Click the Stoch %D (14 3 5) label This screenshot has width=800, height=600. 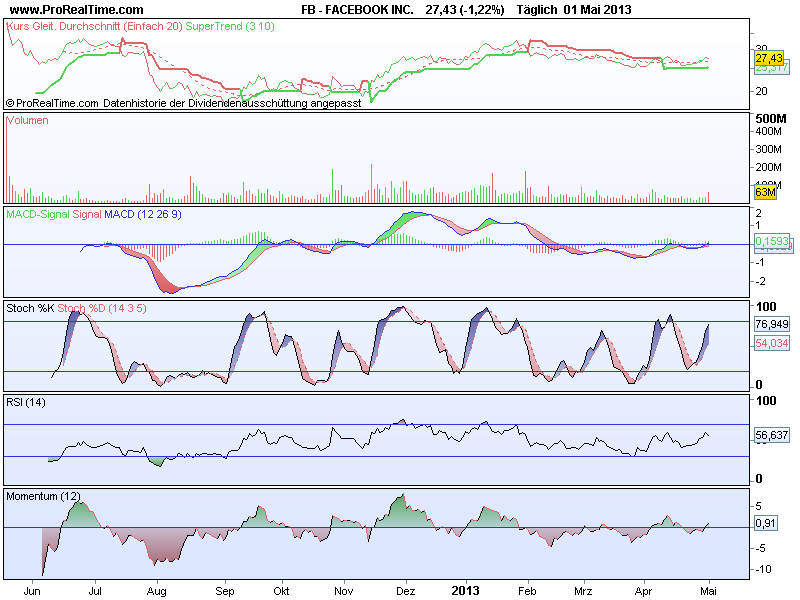tap(102, 308)
